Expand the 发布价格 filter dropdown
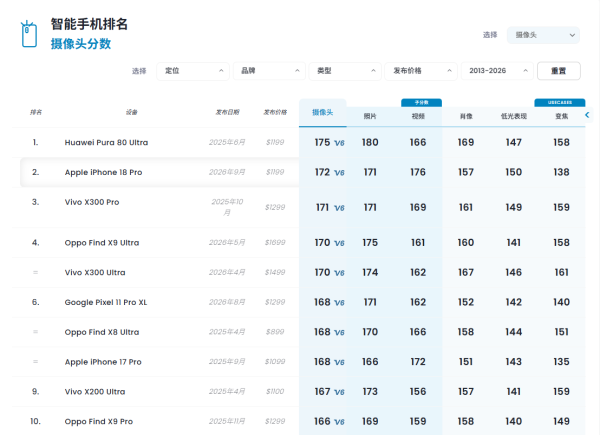This screenshot has height=435, width=600. 421,71
